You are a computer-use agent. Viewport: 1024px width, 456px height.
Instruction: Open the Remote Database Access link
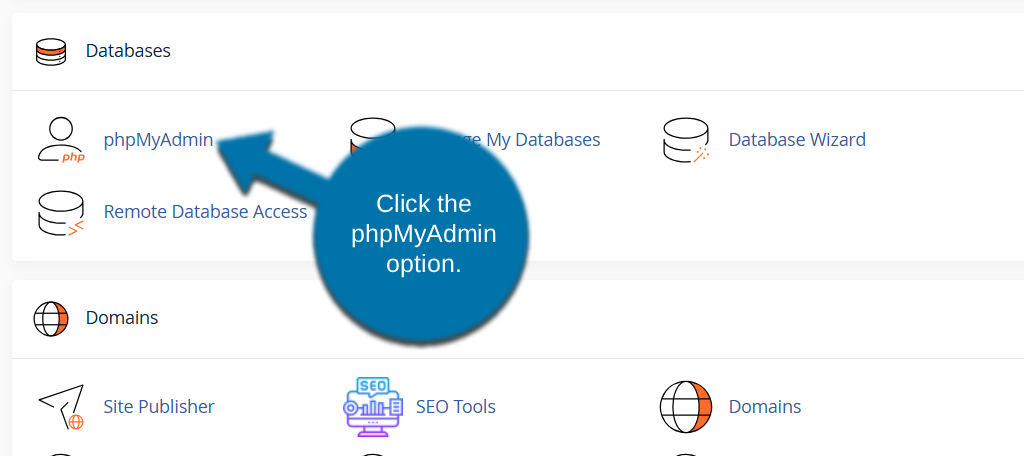pyautogui.click(x=205, y=212)
